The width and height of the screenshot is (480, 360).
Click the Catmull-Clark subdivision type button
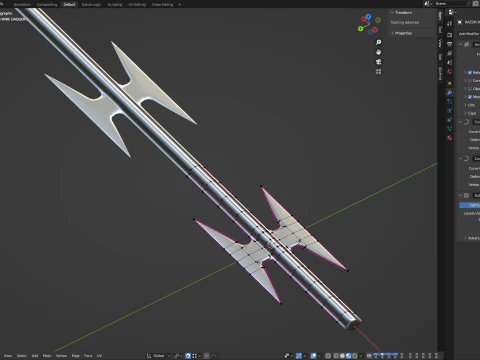pos(470,205)
